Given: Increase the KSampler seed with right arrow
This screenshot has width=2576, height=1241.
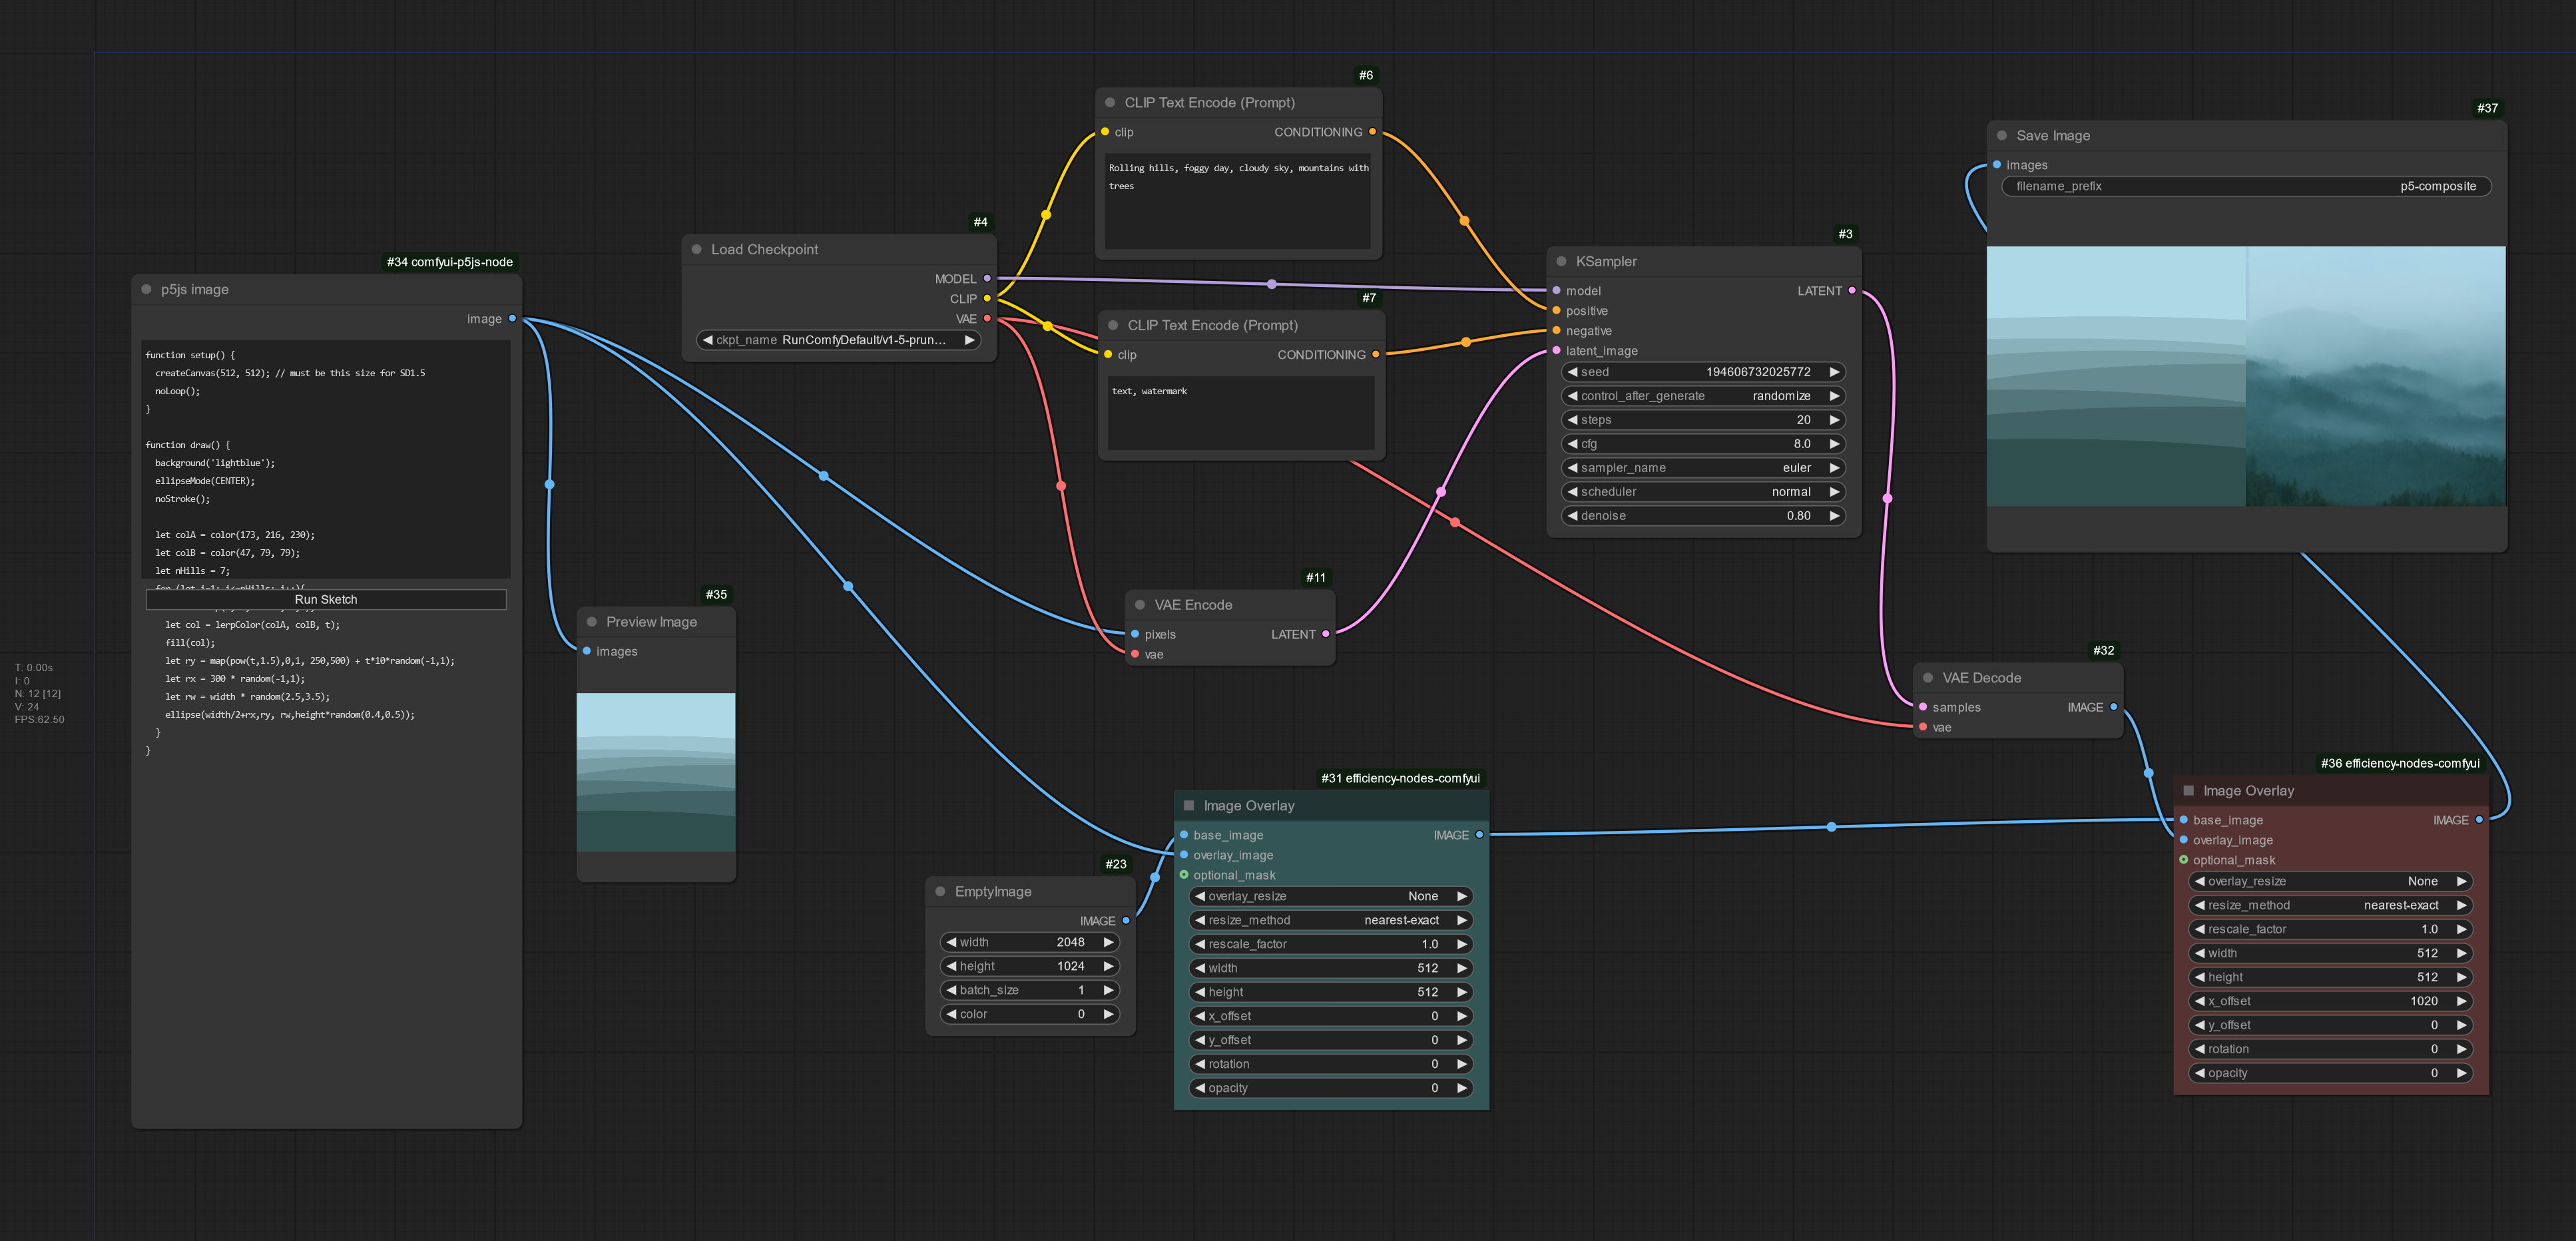Looking at the screenshot, I should [x=1834, y=372].
